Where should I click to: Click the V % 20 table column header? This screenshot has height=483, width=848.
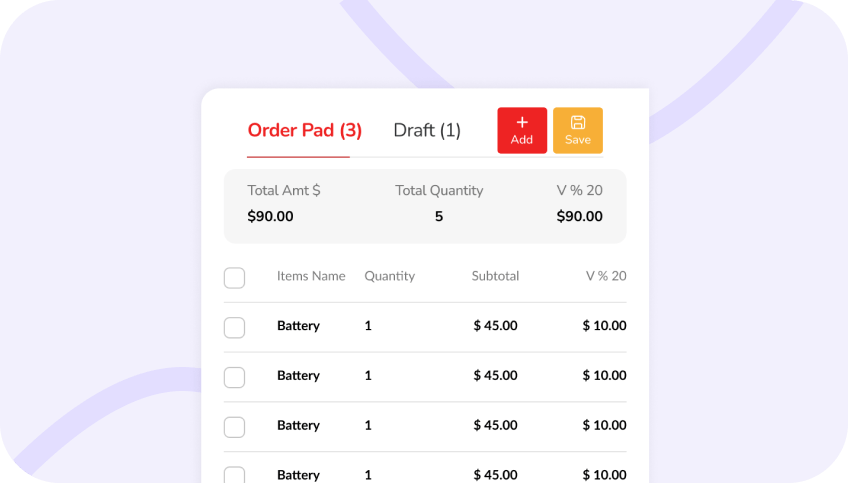point(606,276)
